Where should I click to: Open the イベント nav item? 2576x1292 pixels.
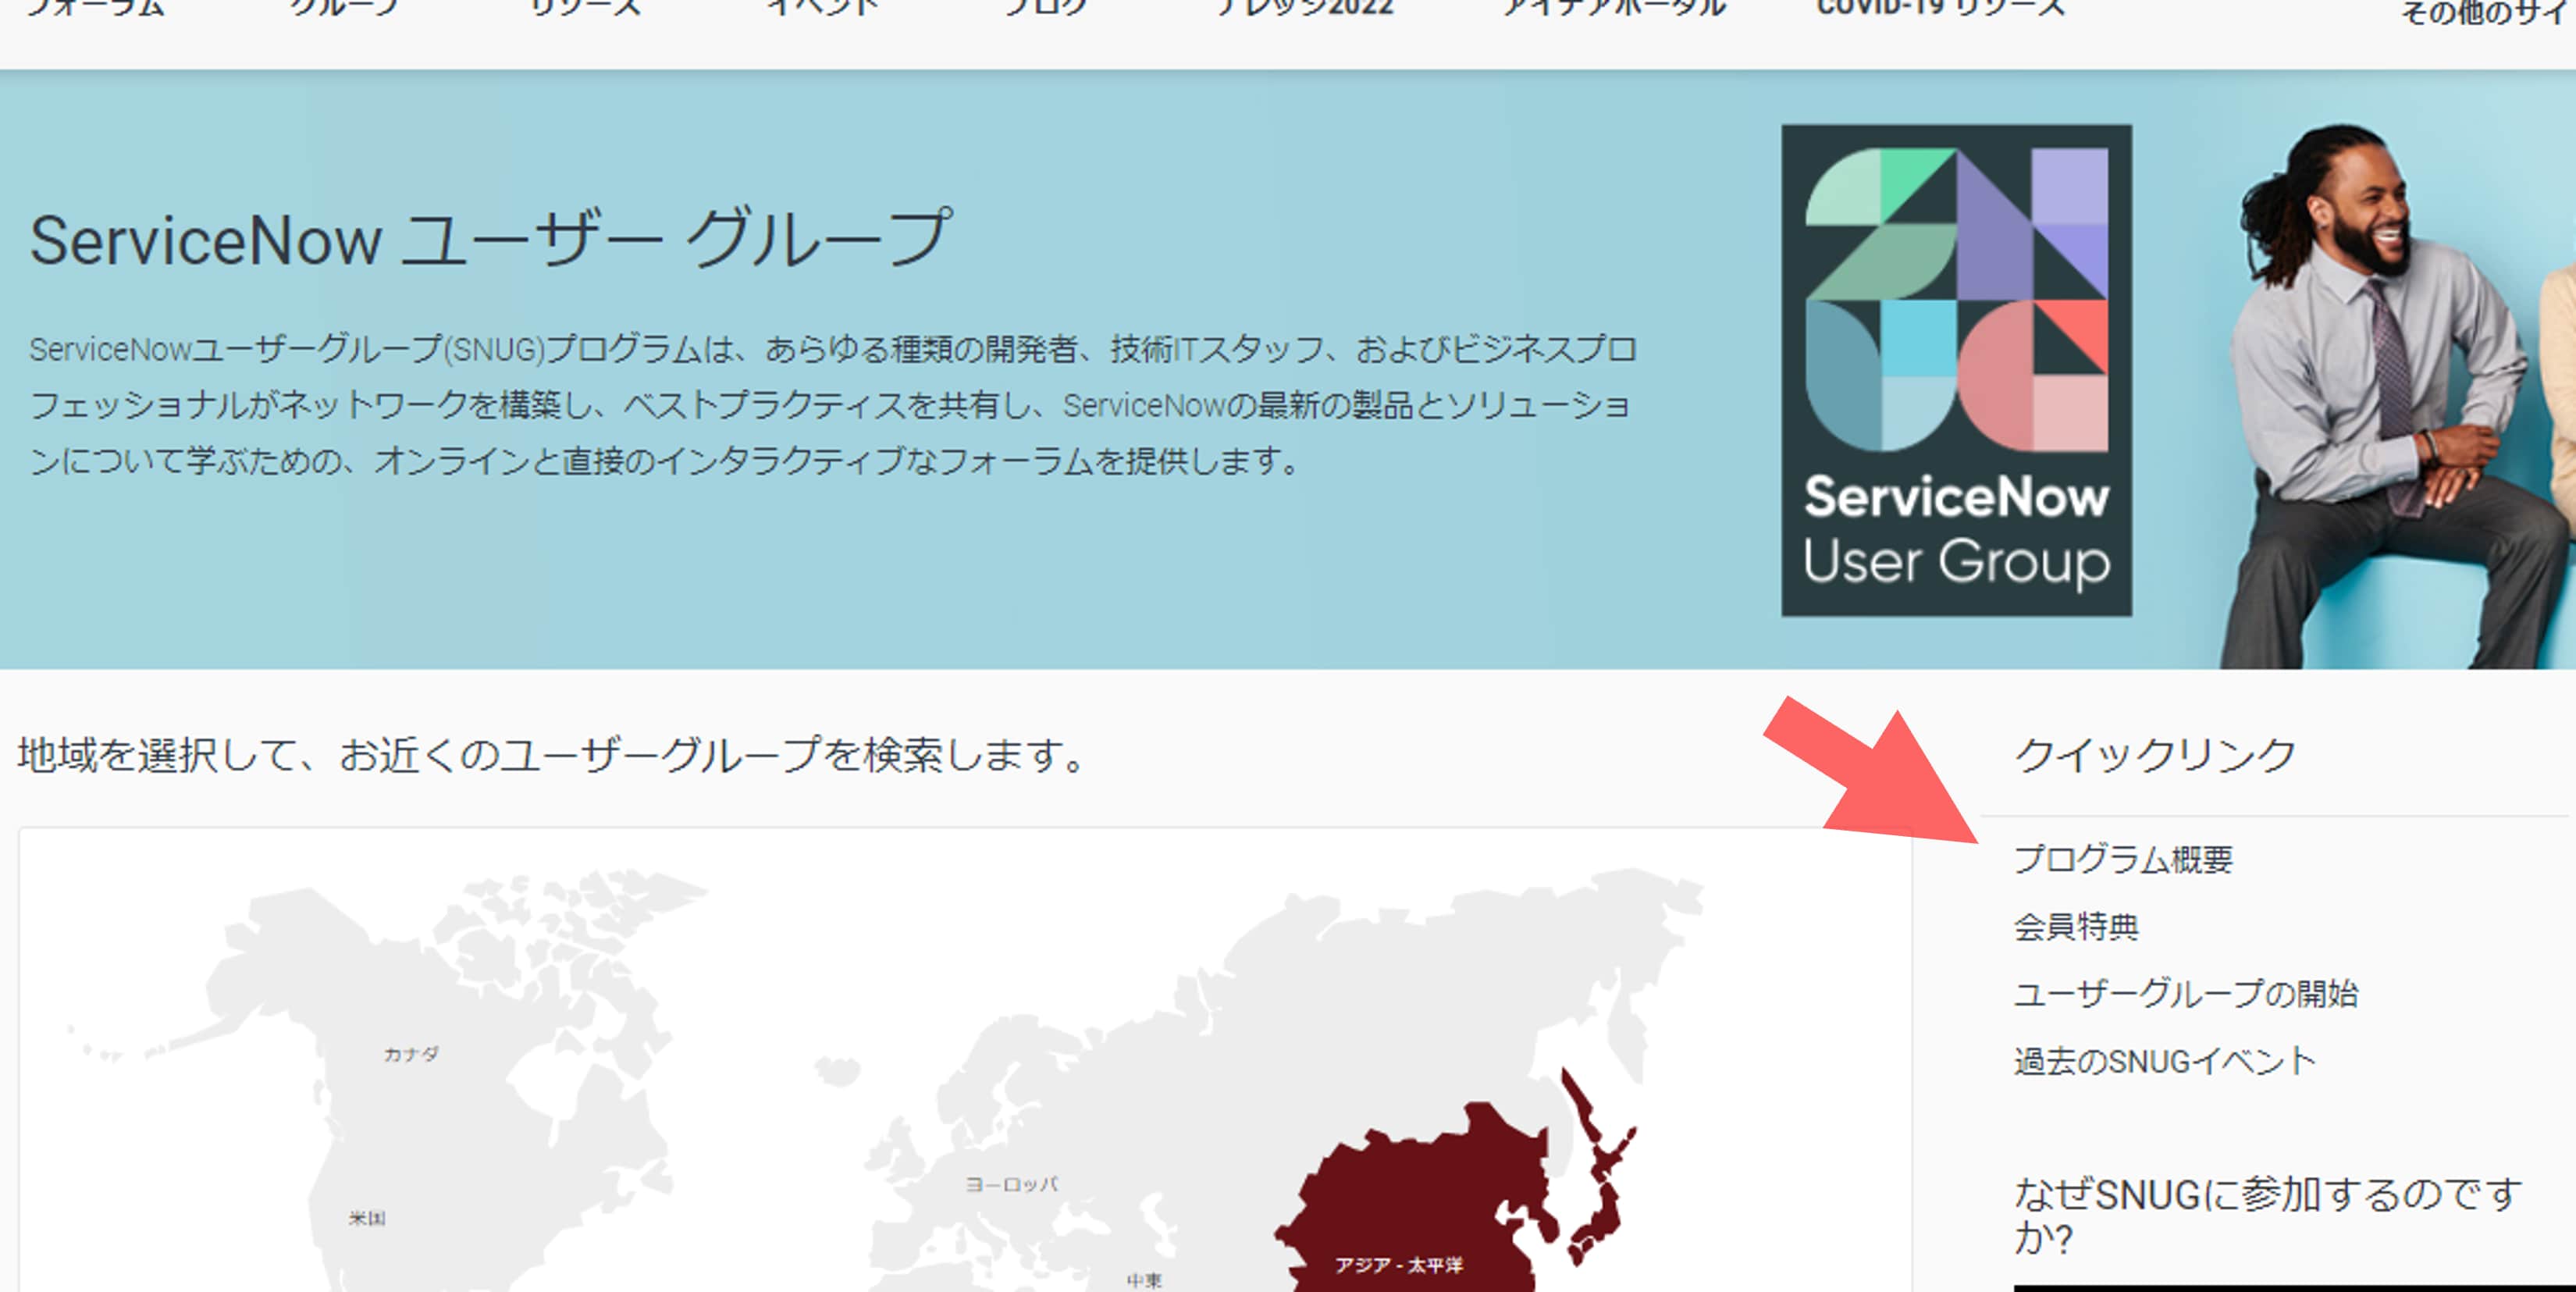point(822,8)
